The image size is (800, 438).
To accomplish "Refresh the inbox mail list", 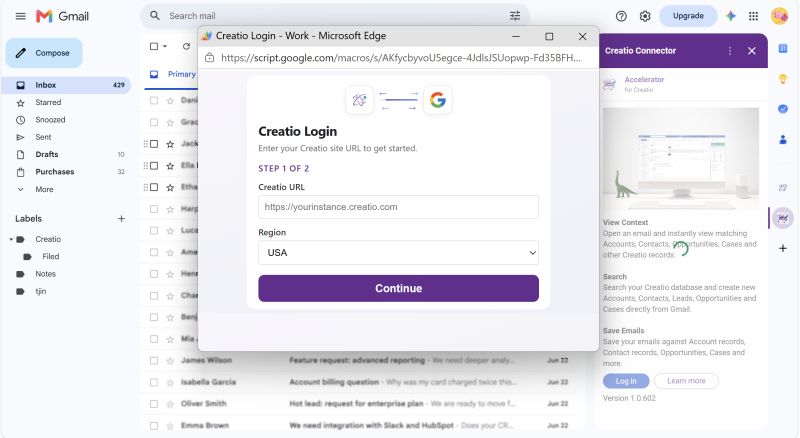I will 186,46.
